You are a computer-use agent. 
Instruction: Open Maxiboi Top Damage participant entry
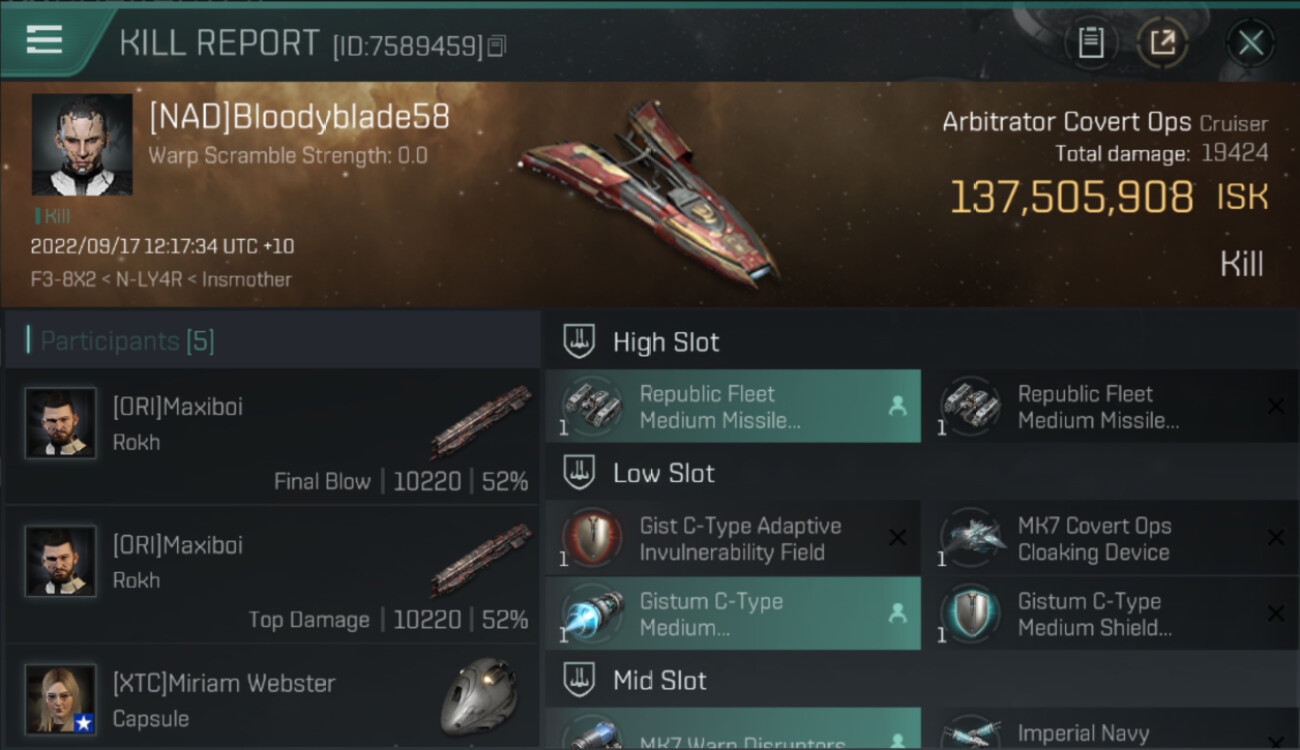pos(273,575)
